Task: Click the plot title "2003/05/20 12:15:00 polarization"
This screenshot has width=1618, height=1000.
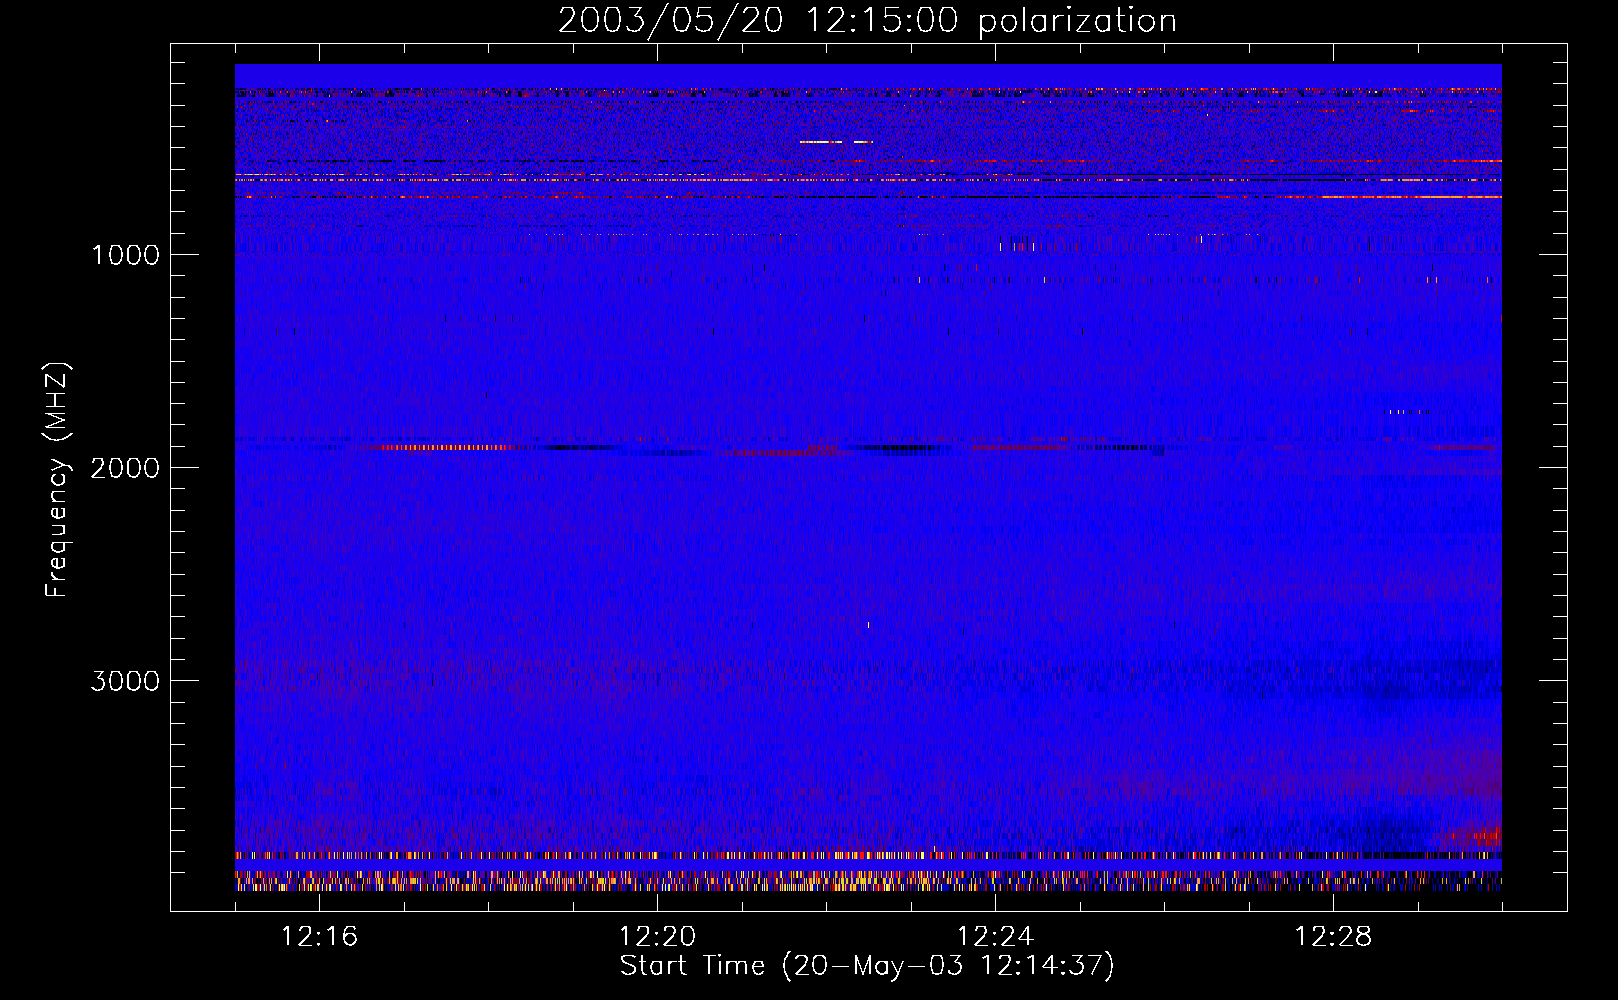Action: (867, 21)
